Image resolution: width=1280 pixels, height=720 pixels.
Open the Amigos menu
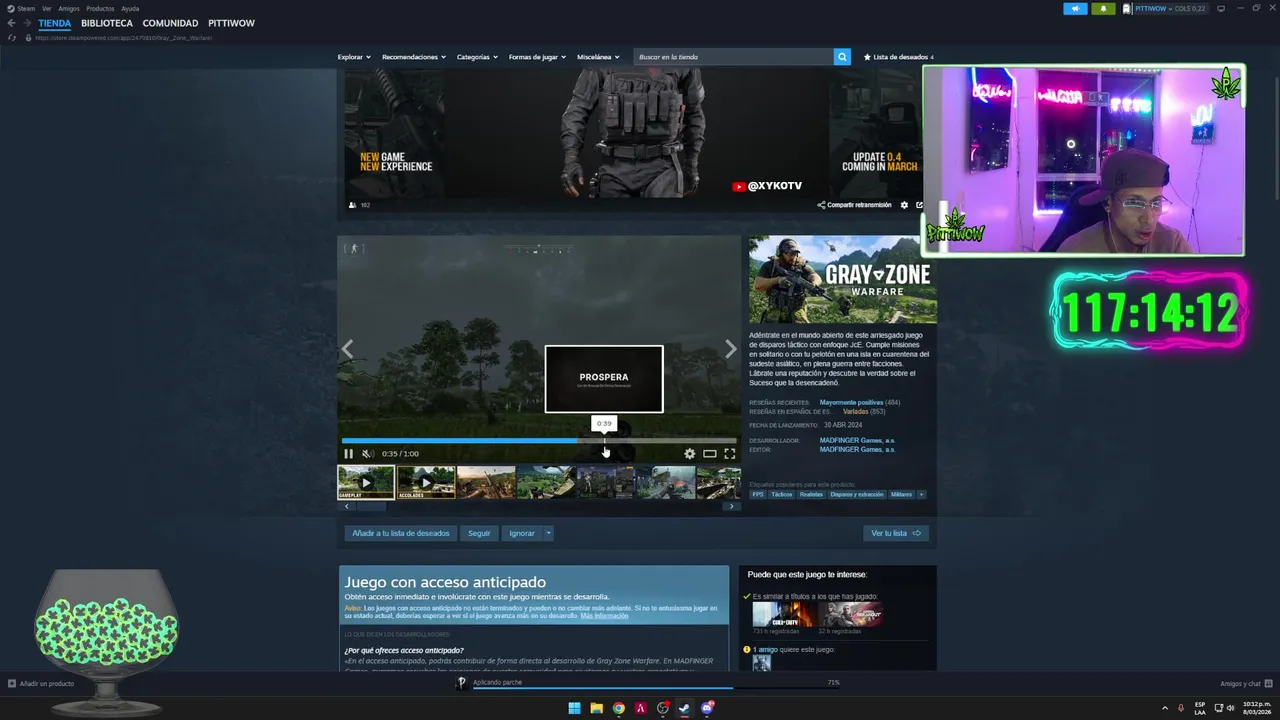(x=69, y=8)
